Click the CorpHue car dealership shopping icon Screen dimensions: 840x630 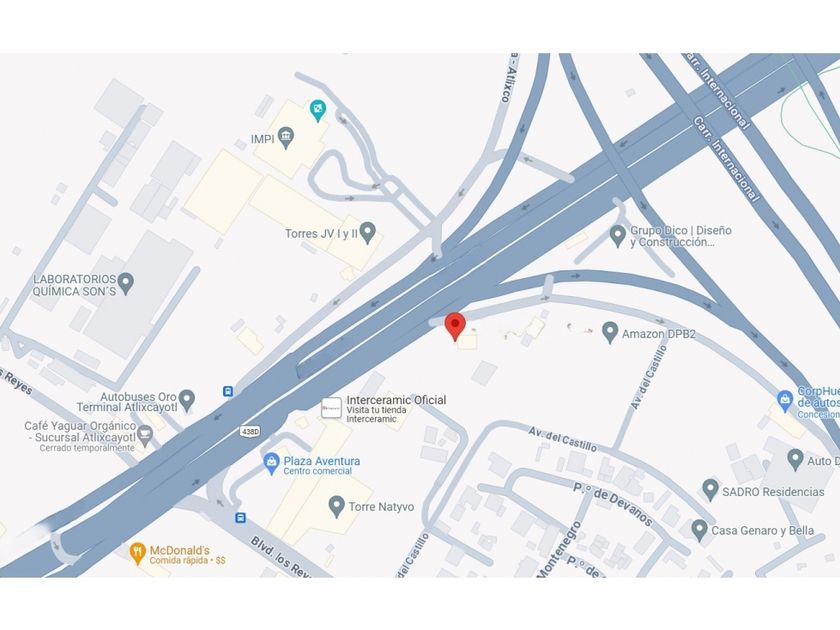785,401
